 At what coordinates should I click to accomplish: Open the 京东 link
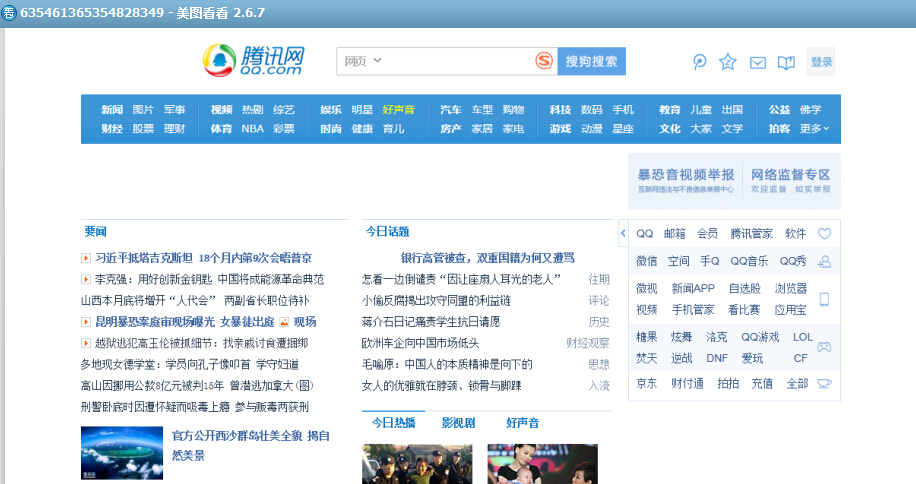coord(647,384)
